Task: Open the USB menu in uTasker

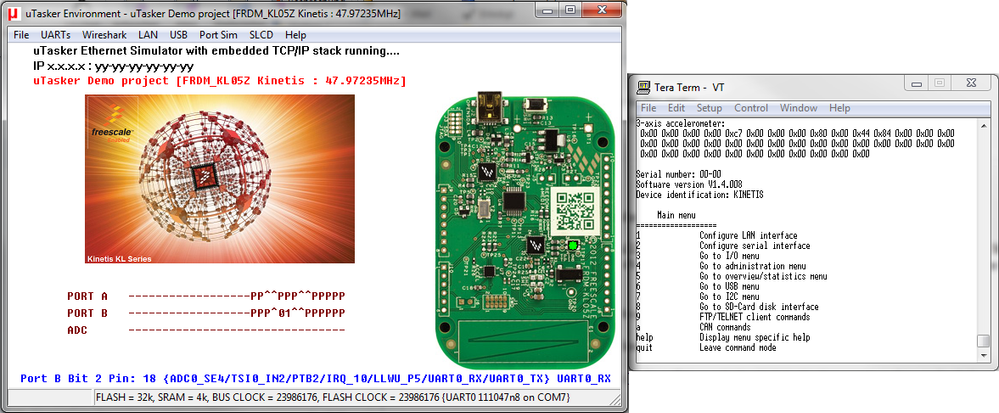Action: [x=178, y=35]
